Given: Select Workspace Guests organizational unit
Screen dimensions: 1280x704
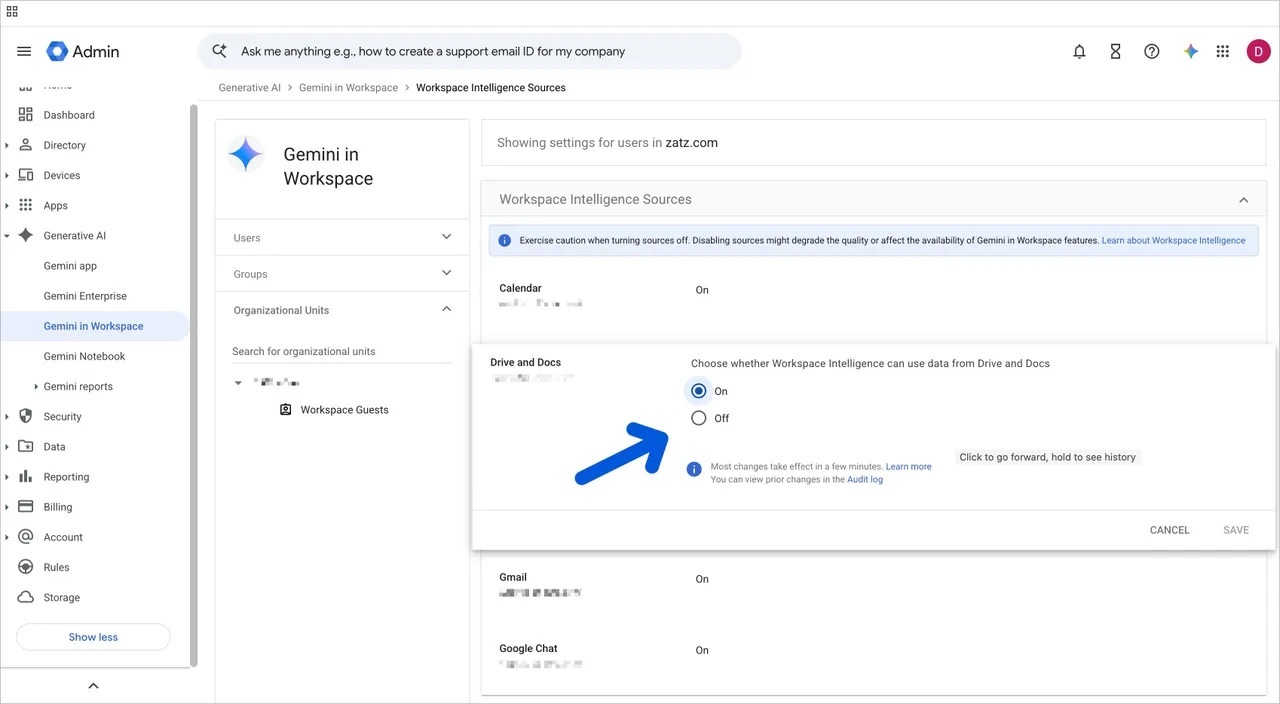Looking at the screenshot, I should (344, 410).
